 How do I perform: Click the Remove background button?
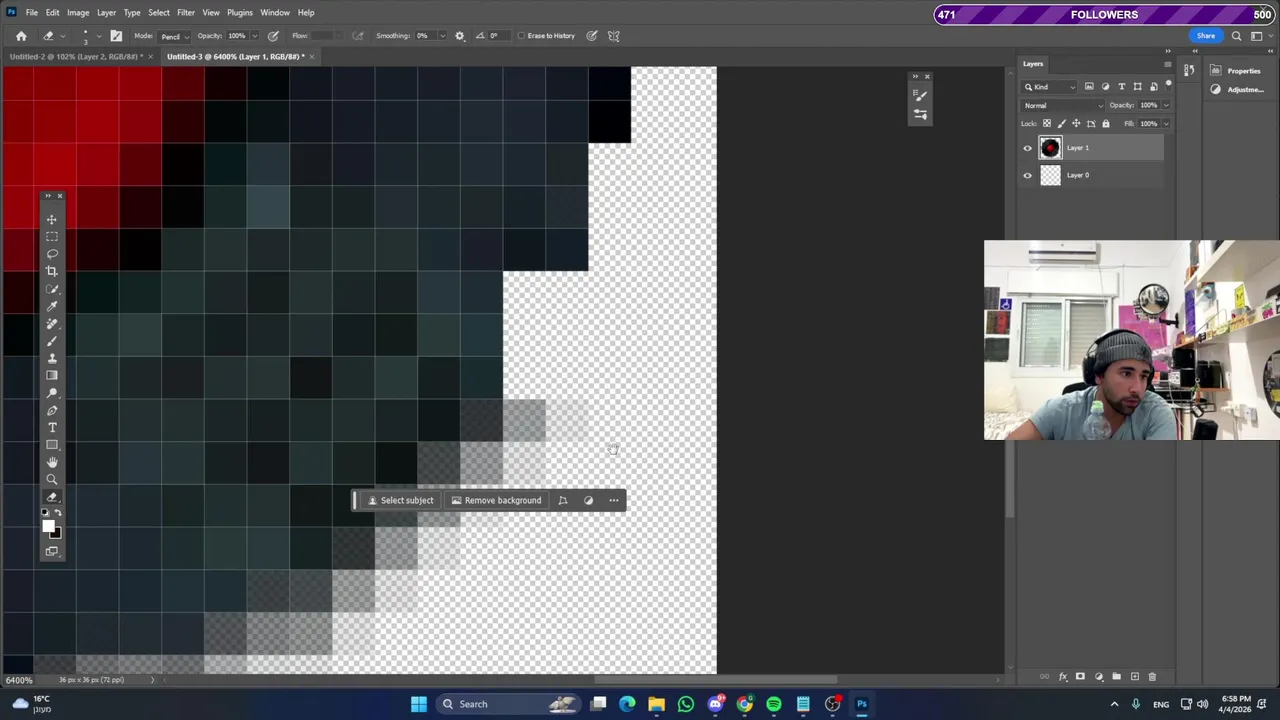[x=496, y=500]
